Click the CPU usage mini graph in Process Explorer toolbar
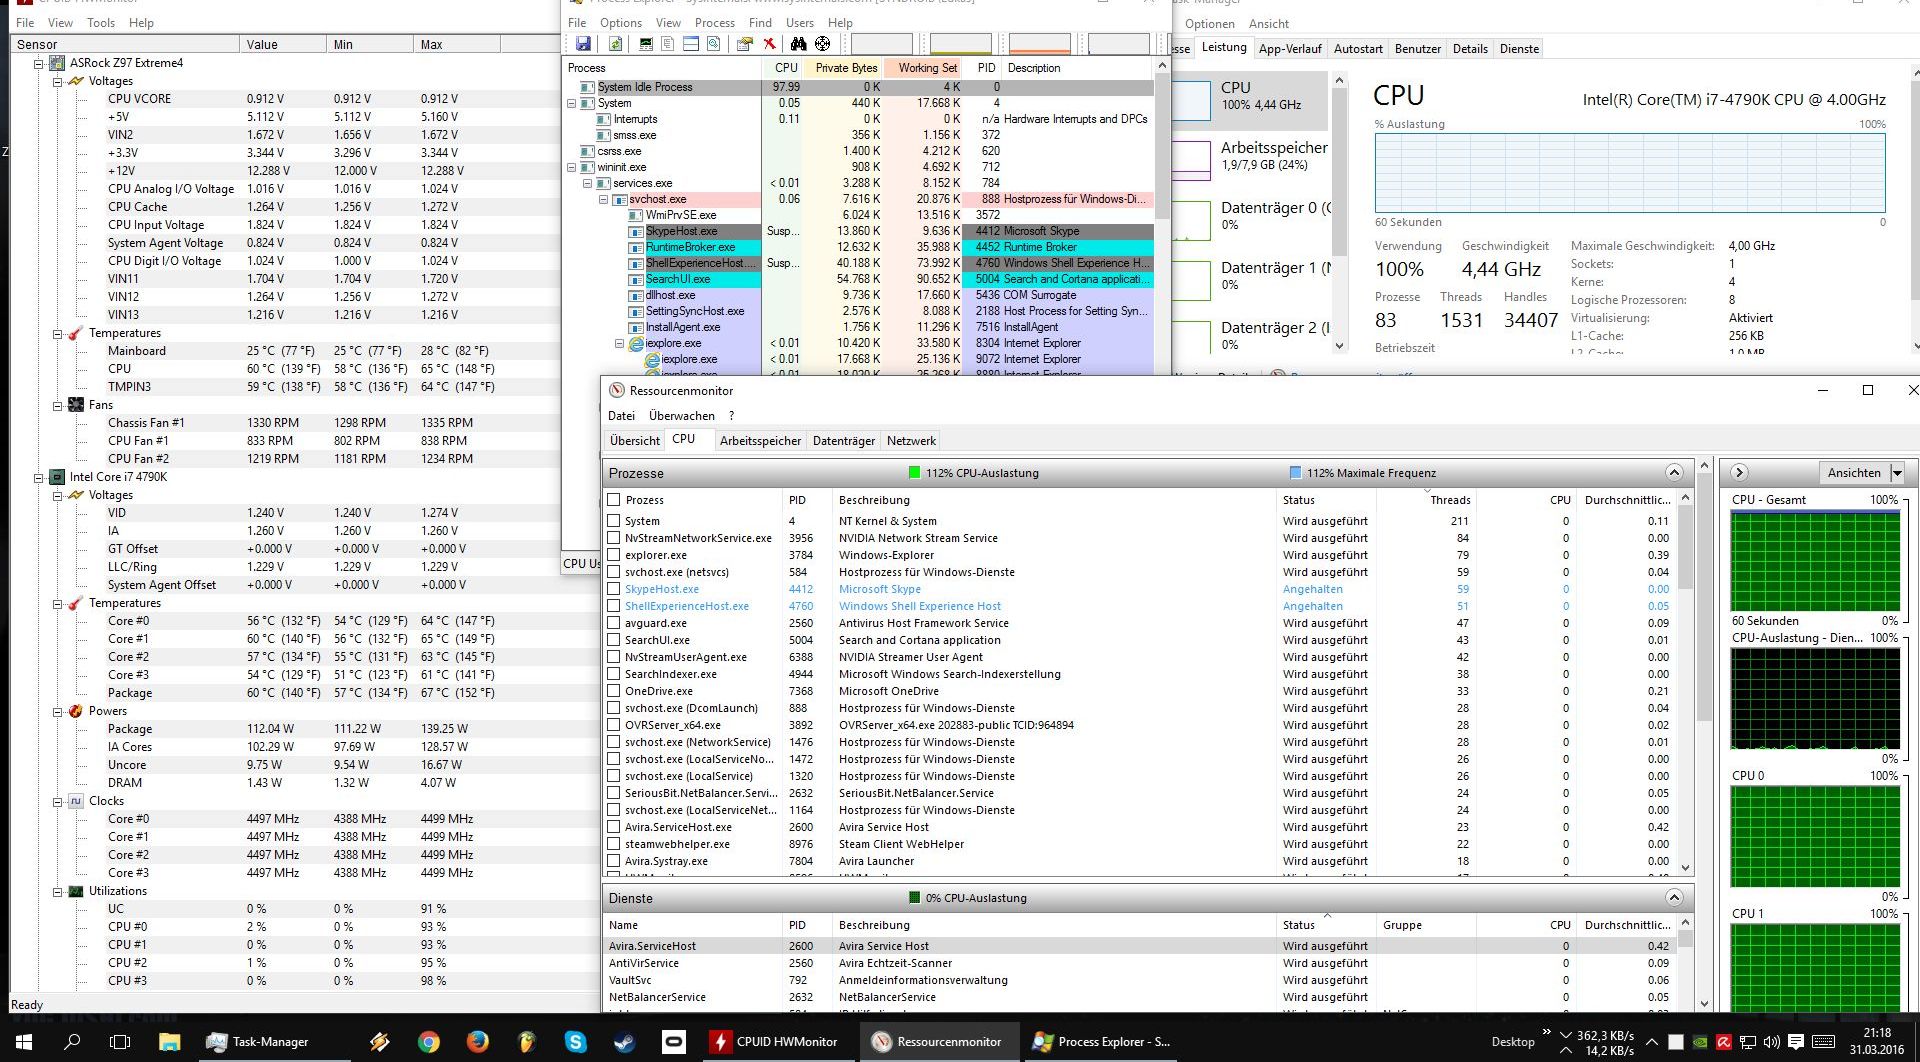Viewport: 1920px width, 1062px height. point(881,44)
